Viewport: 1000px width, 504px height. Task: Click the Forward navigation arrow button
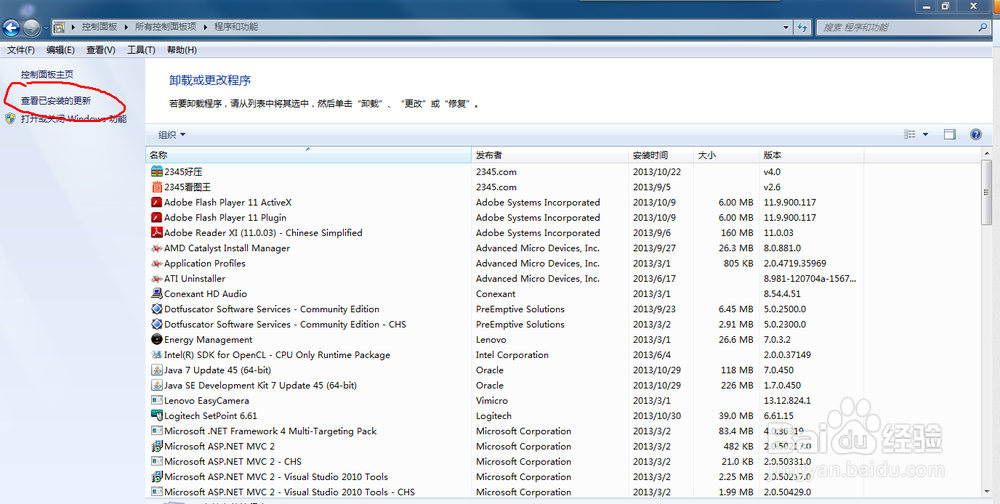[x=31, y=27]
